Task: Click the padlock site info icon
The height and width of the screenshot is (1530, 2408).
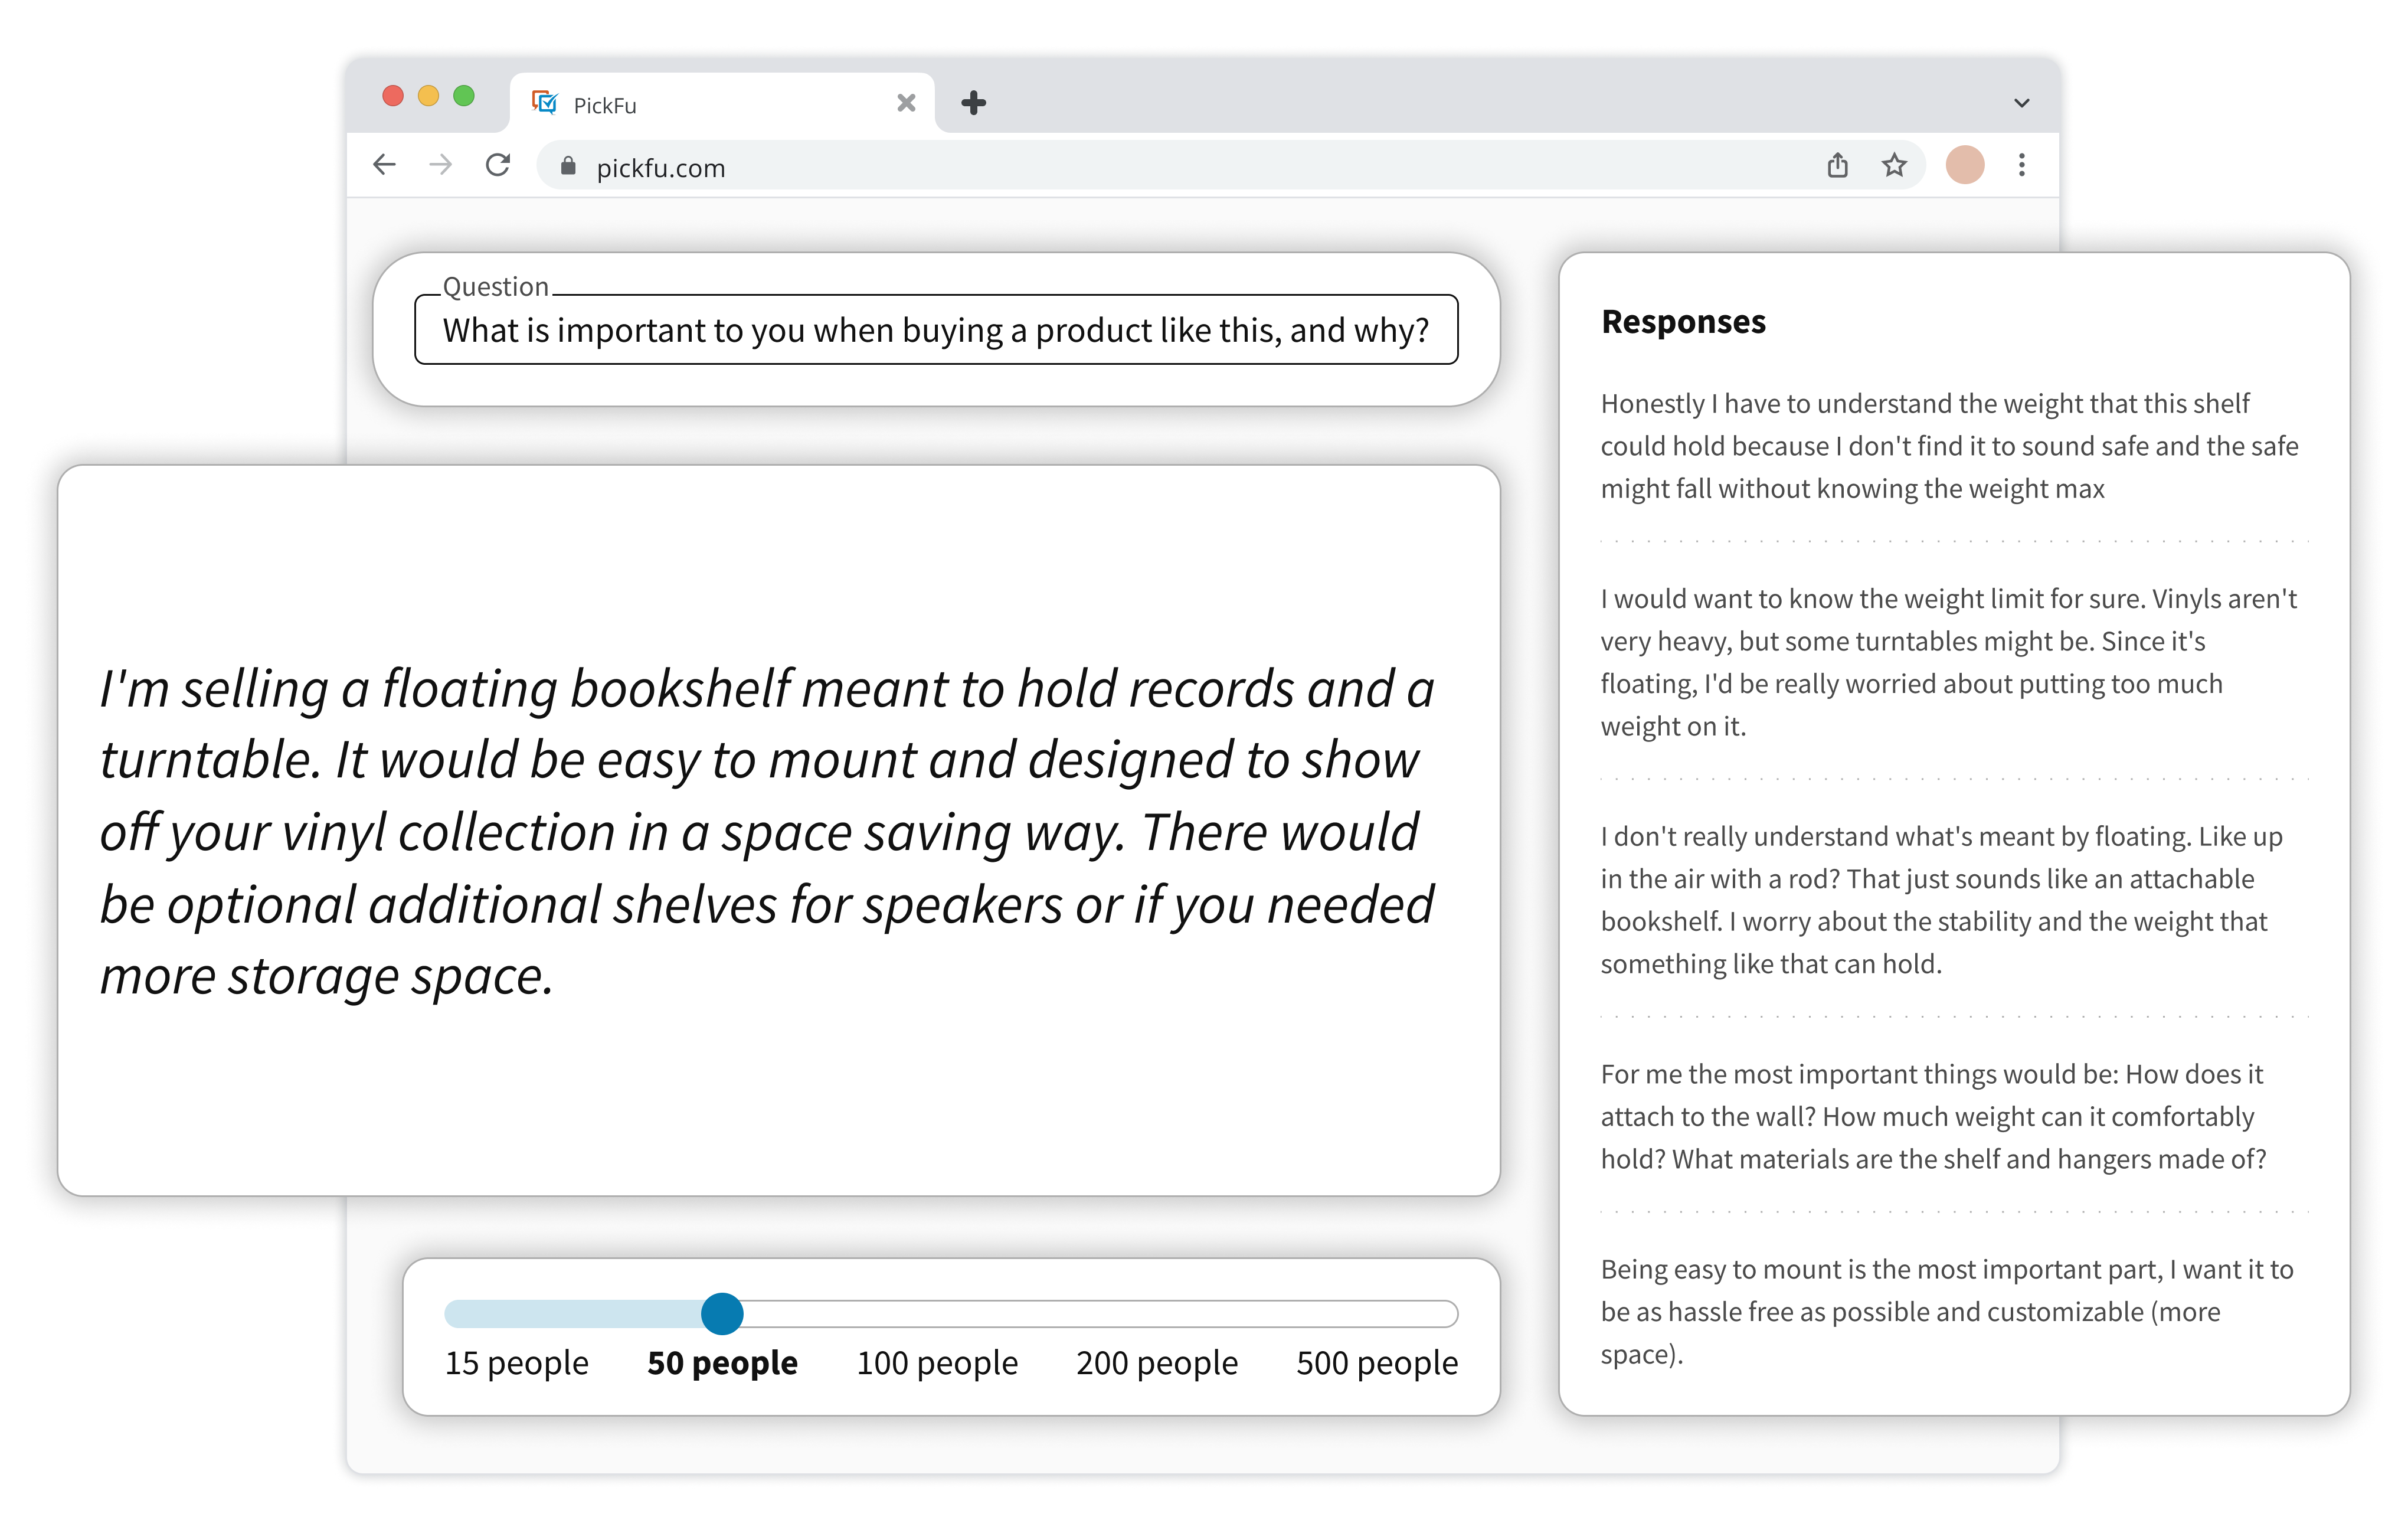Action: 568,167
